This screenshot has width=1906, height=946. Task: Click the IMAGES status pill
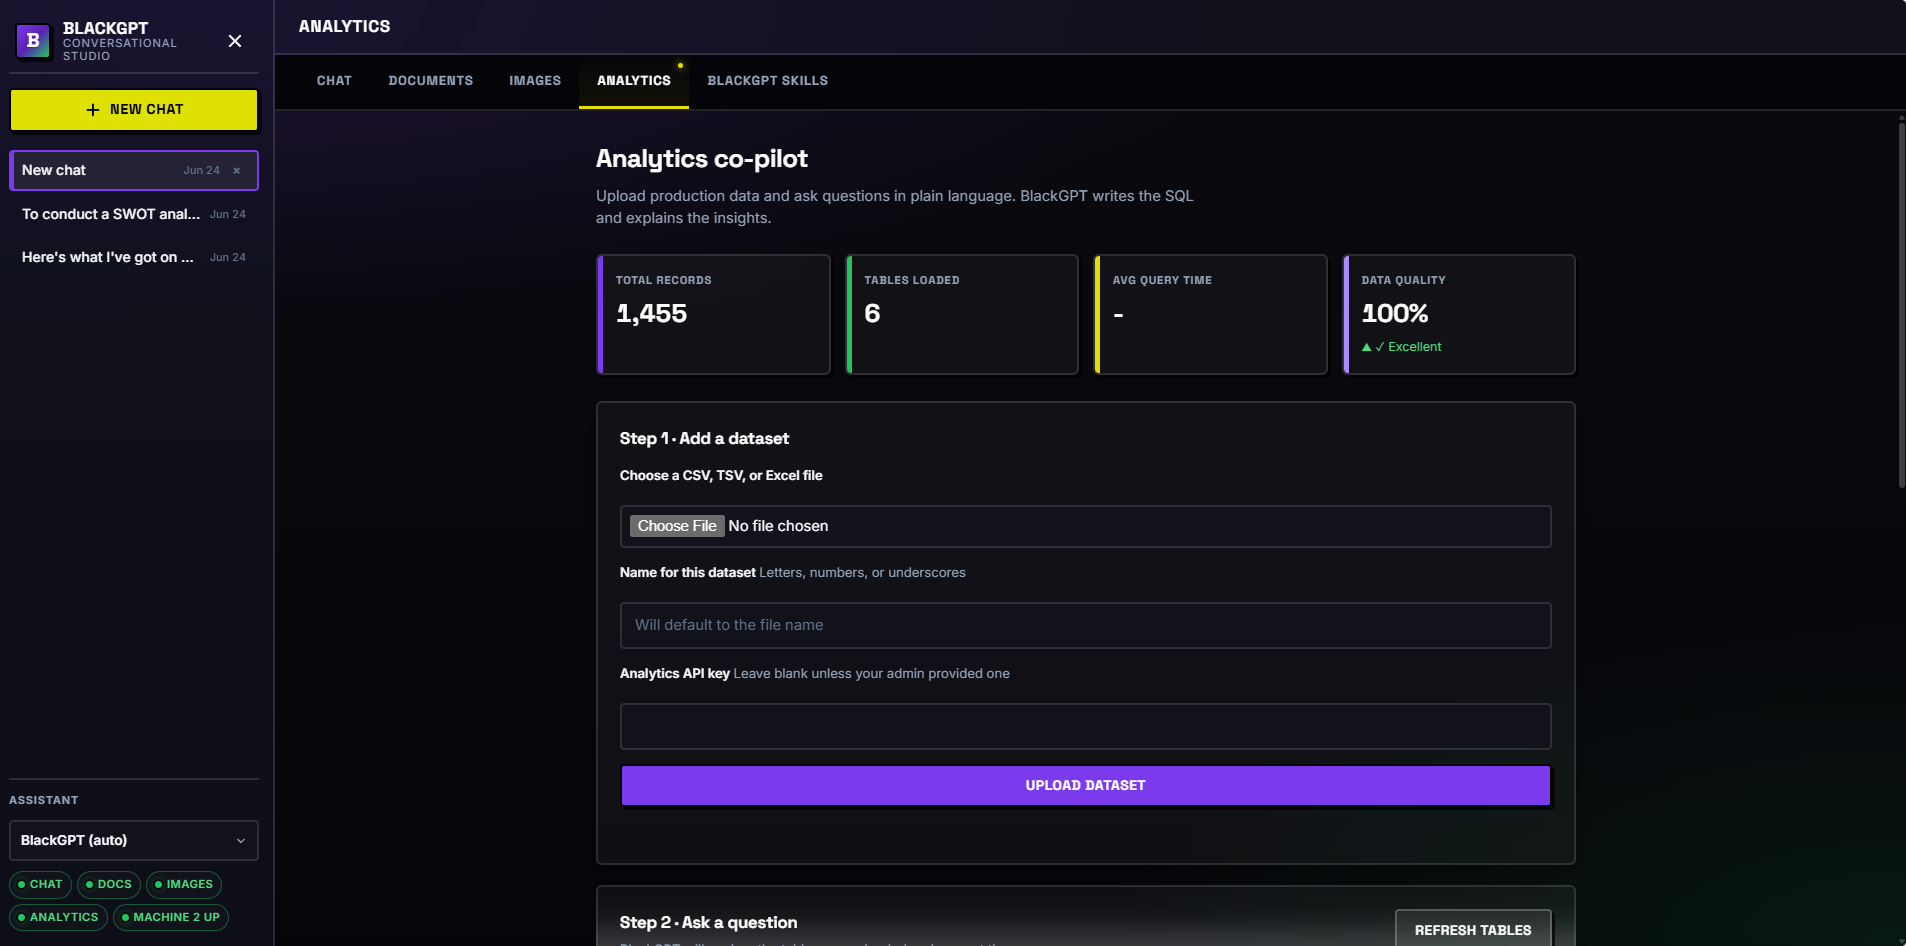pos(184,885)
